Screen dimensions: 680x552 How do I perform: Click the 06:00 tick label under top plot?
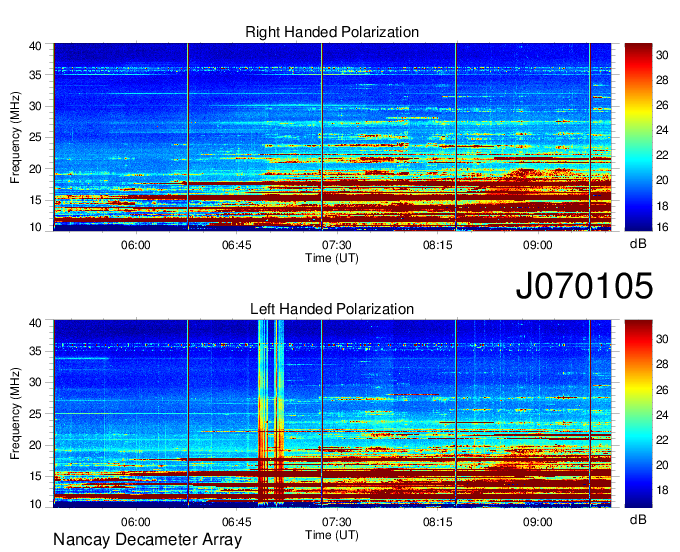(136, 245)
